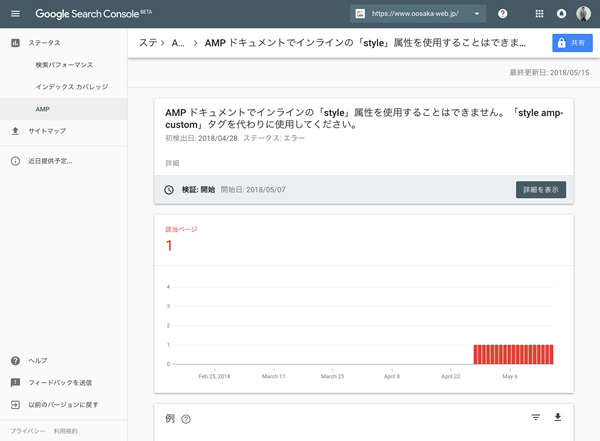Open the hamburger navigation menu
This screenshot has height=441, width=600.
click(15, 14)
